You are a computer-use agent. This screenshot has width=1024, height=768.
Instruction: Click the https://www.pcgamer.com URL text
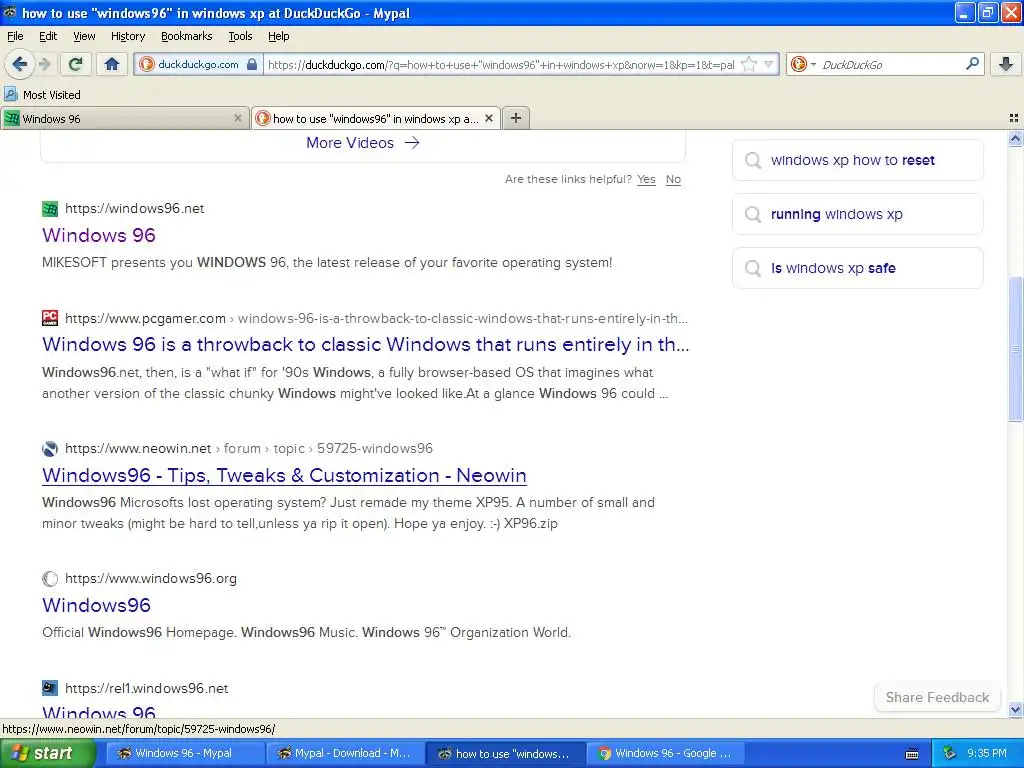coord(145,318)
